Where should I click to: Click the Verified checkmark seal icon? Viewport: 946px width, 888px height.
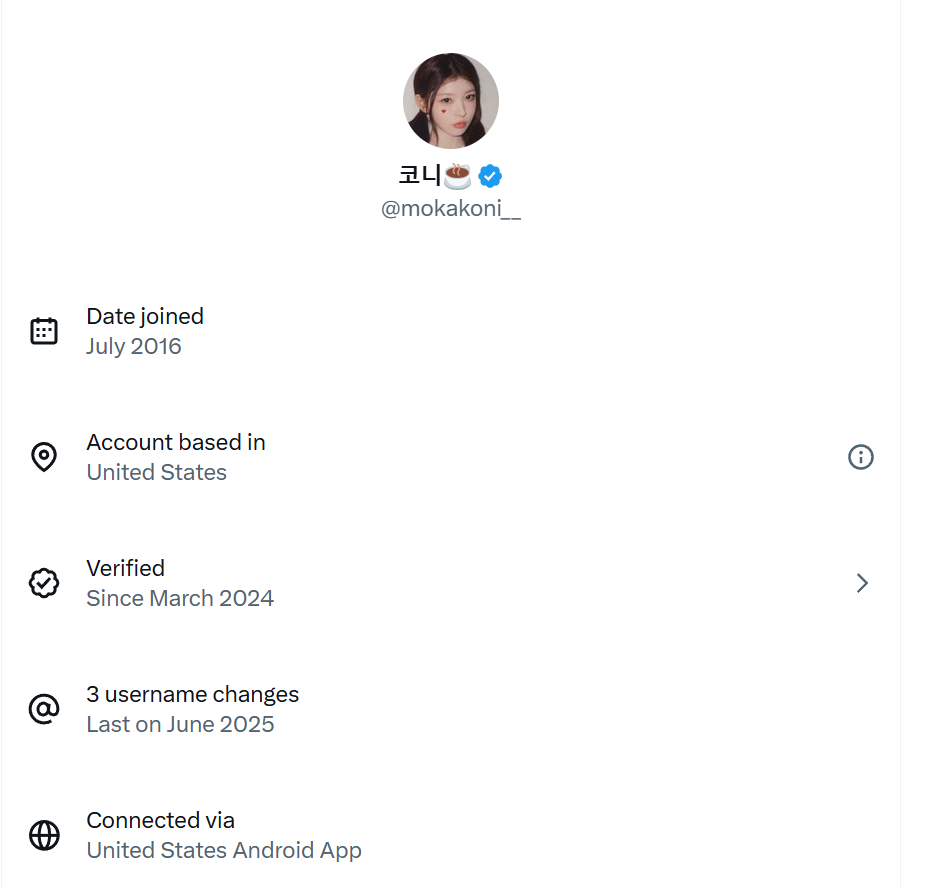click(44, 583)
